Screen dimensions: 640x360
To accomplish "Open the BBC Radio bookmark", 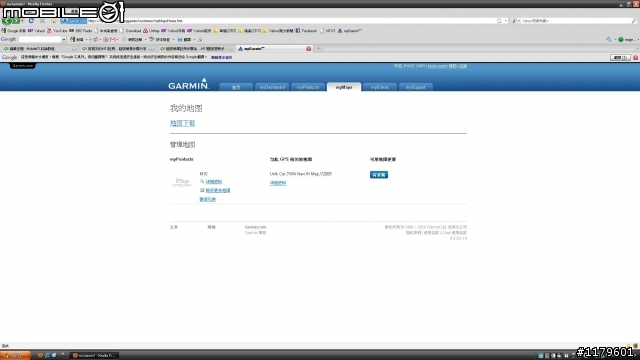I will 81,31.
